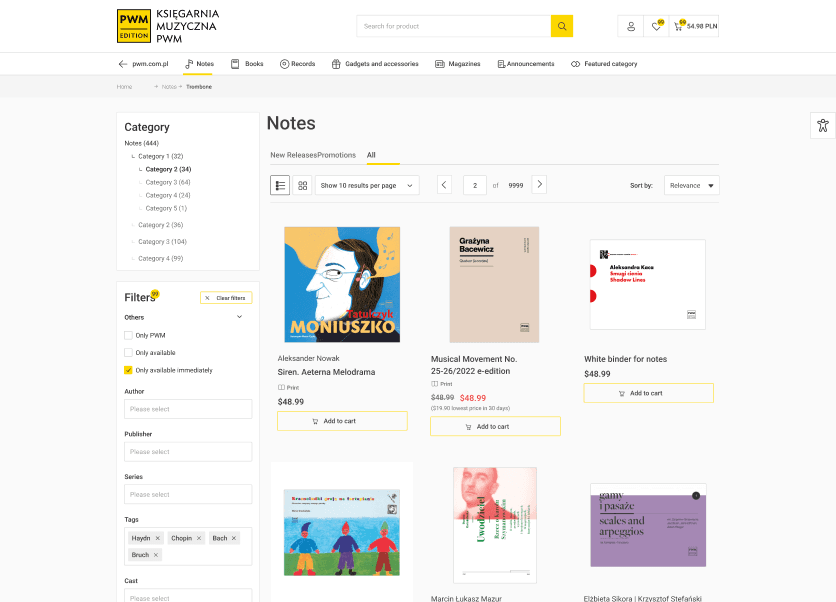Viewport: 836px width, 602px height.
Task: Open the Sort by Relevance dropdown
Action: pos(692,186)
